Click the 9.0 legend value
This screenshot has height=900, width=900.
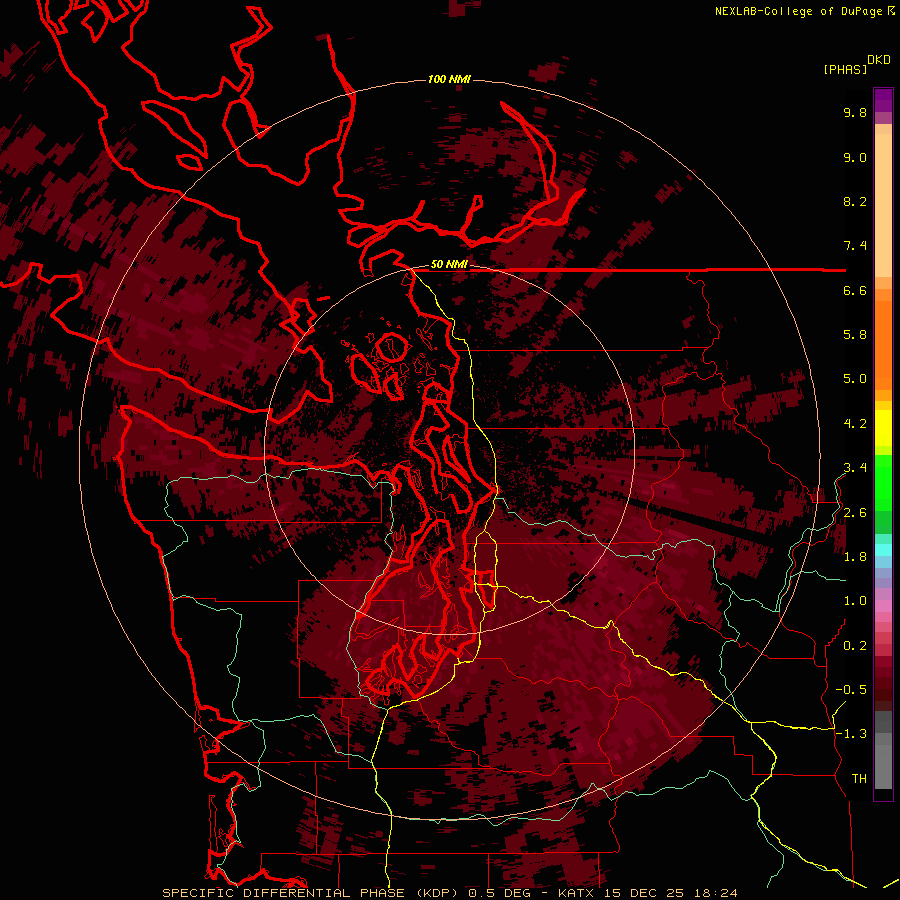click(x=855, y=158)
